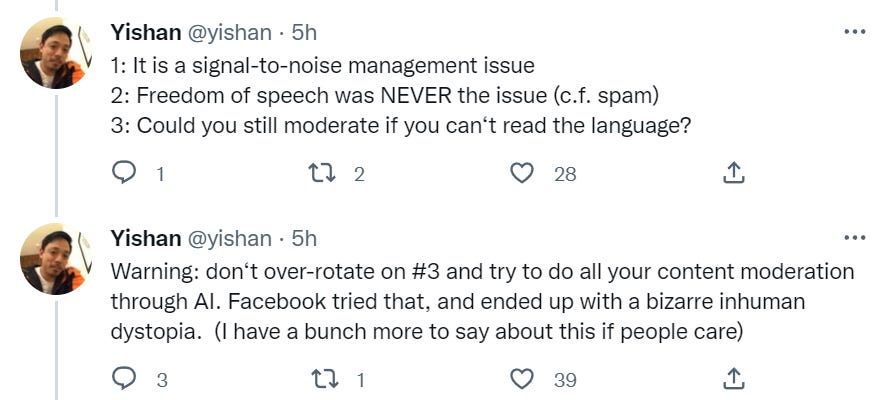
Task: Reply to the Warning tweet about AI moderation
Action: pyautogui.click(x=123, y=379)
